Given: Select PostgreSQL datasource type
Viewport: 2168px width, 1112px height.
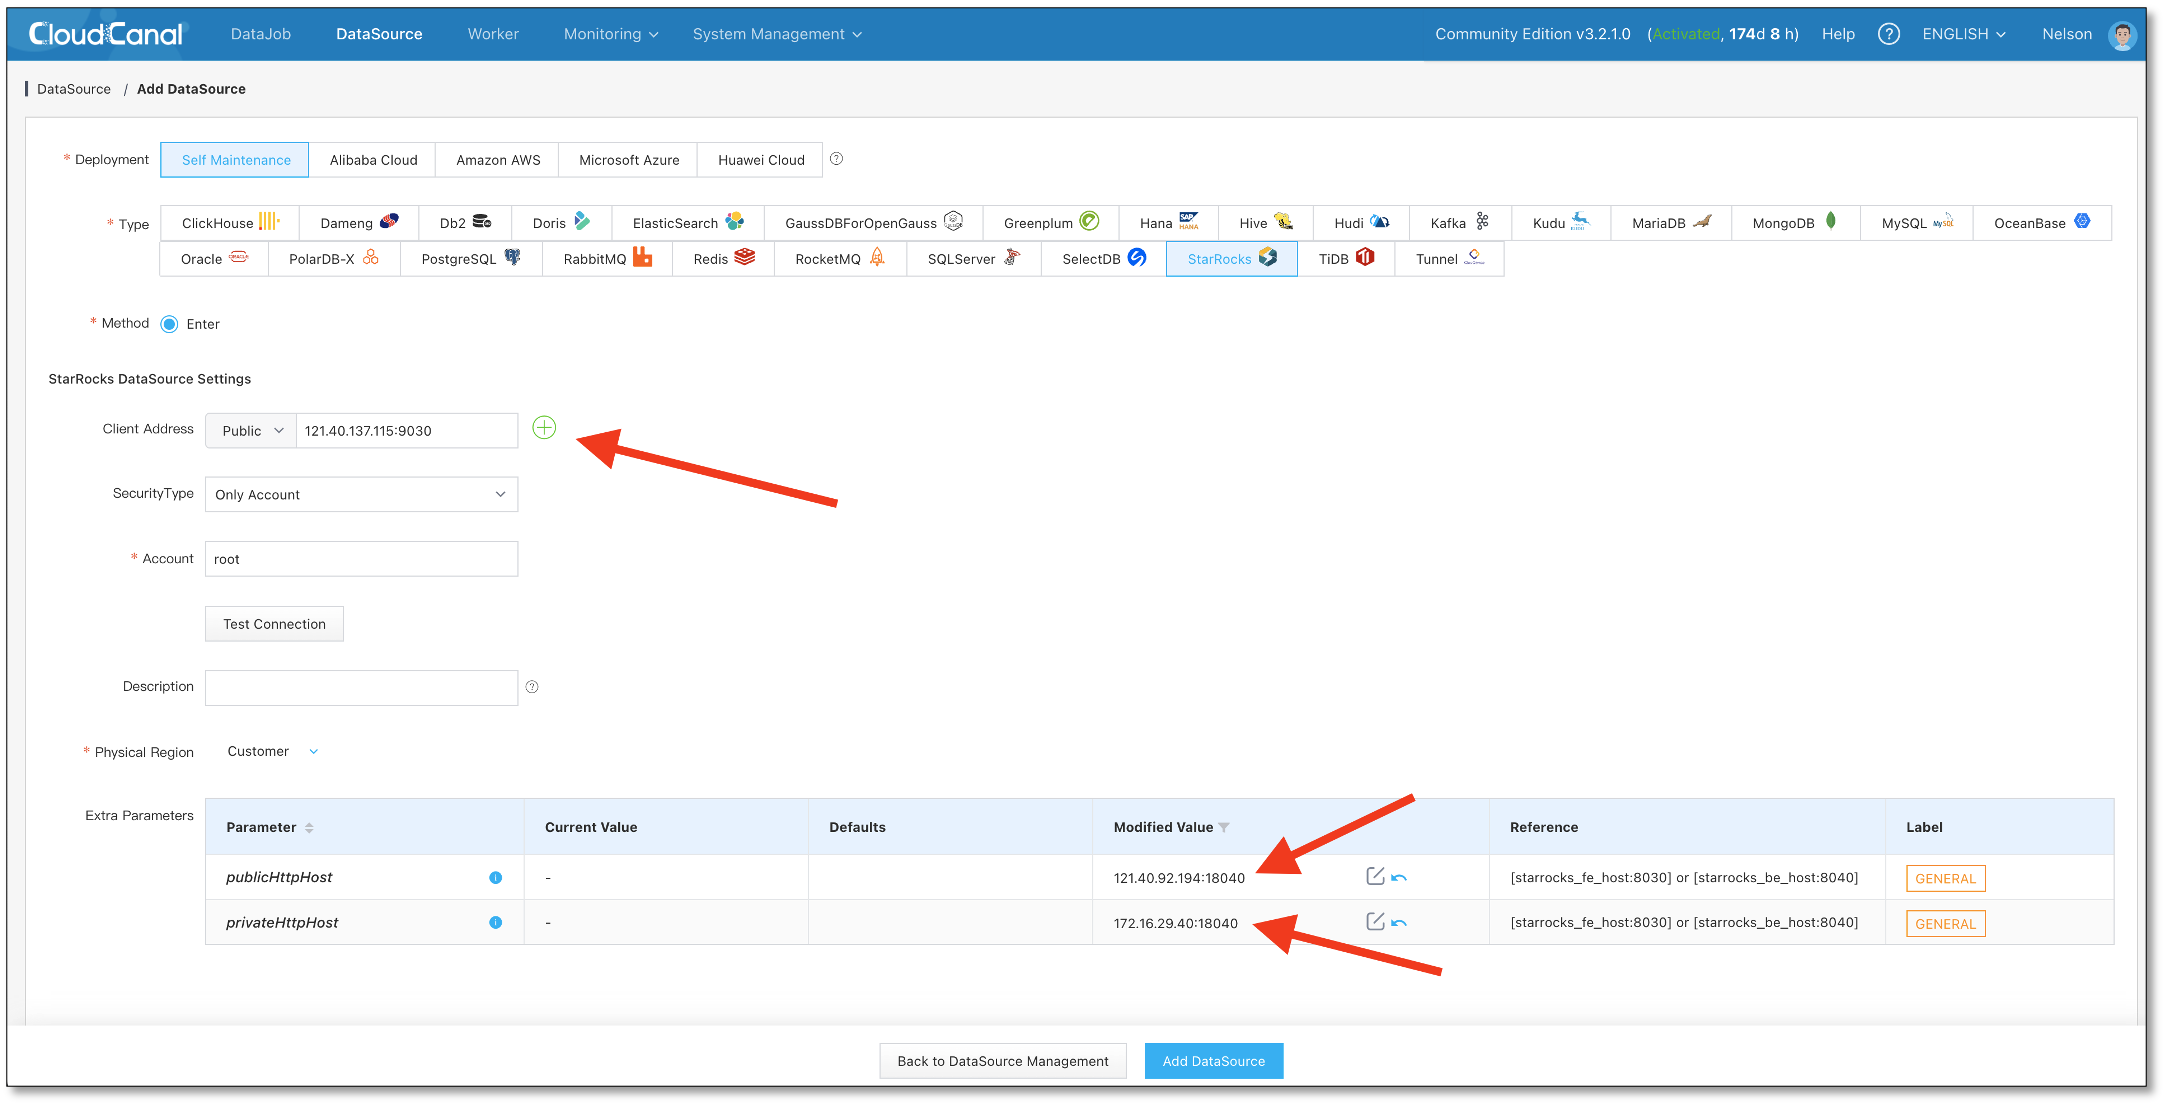Looking at the screenshot, I should 471,259.
